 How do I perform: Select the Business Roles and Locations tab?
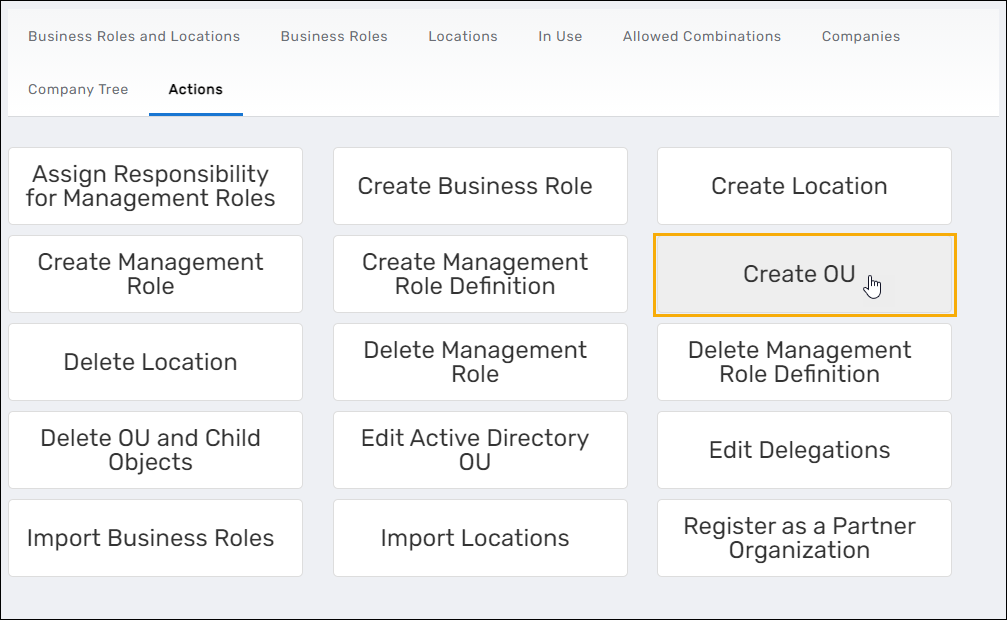click(x=133, y=36)
